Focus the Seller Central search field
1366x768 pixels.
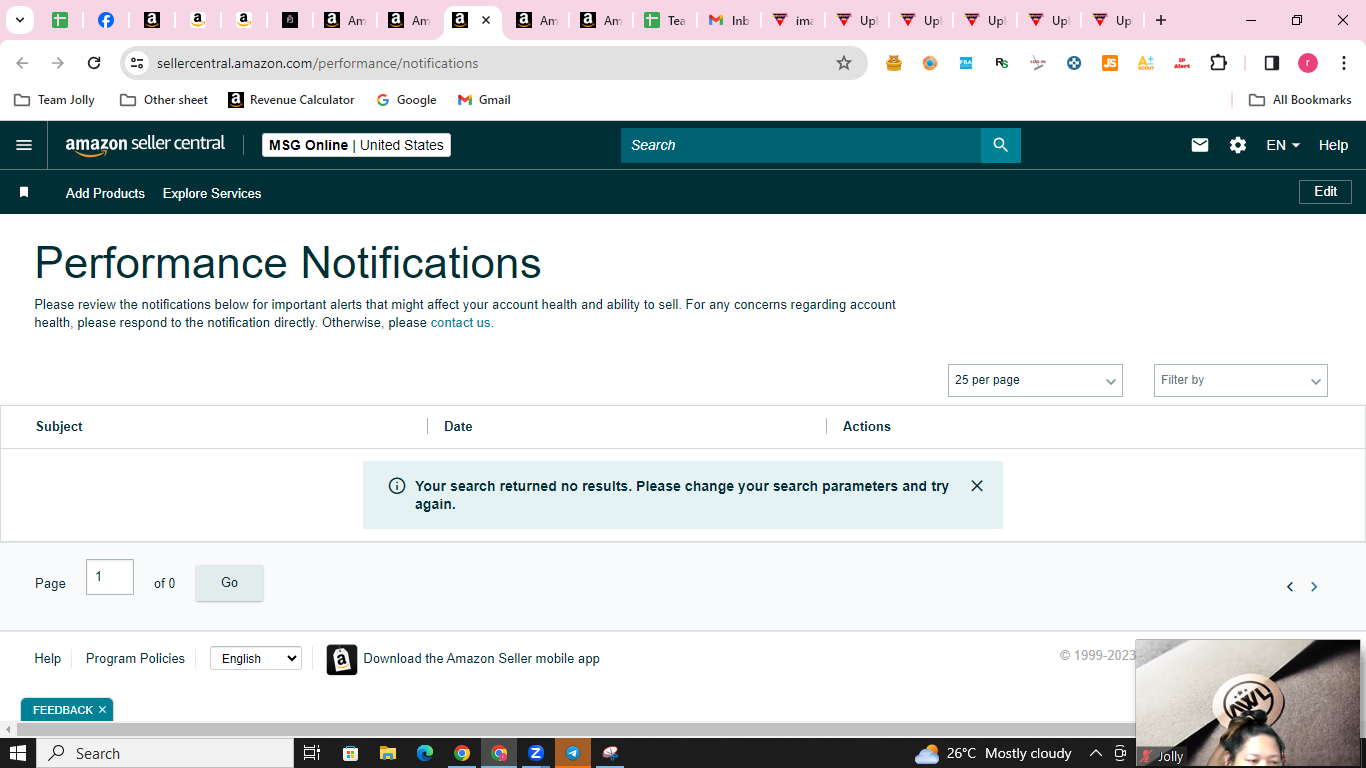pyautogui.click(x=801, y=145)
